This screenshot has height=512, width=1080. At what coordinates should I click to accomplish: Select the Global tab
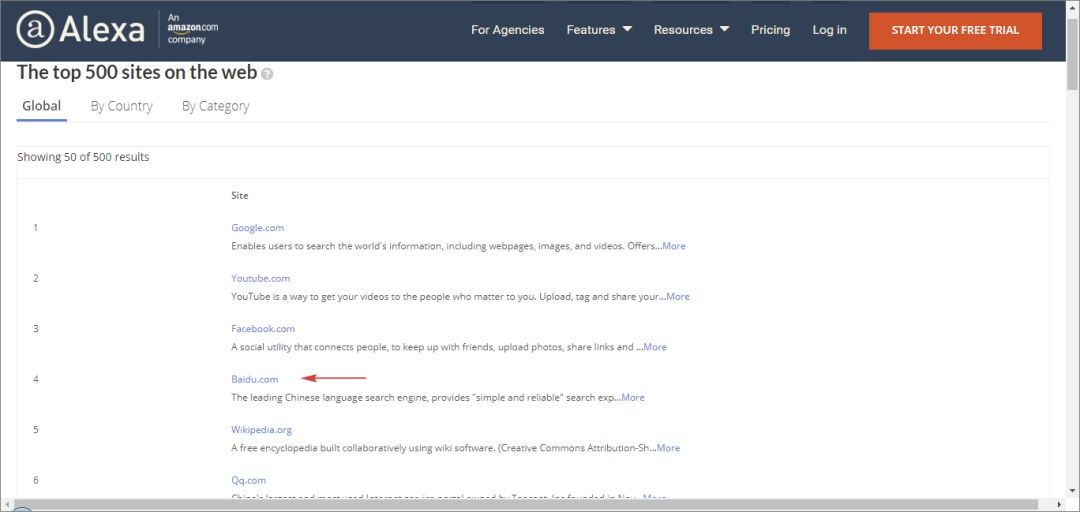[x=41, y=106]
